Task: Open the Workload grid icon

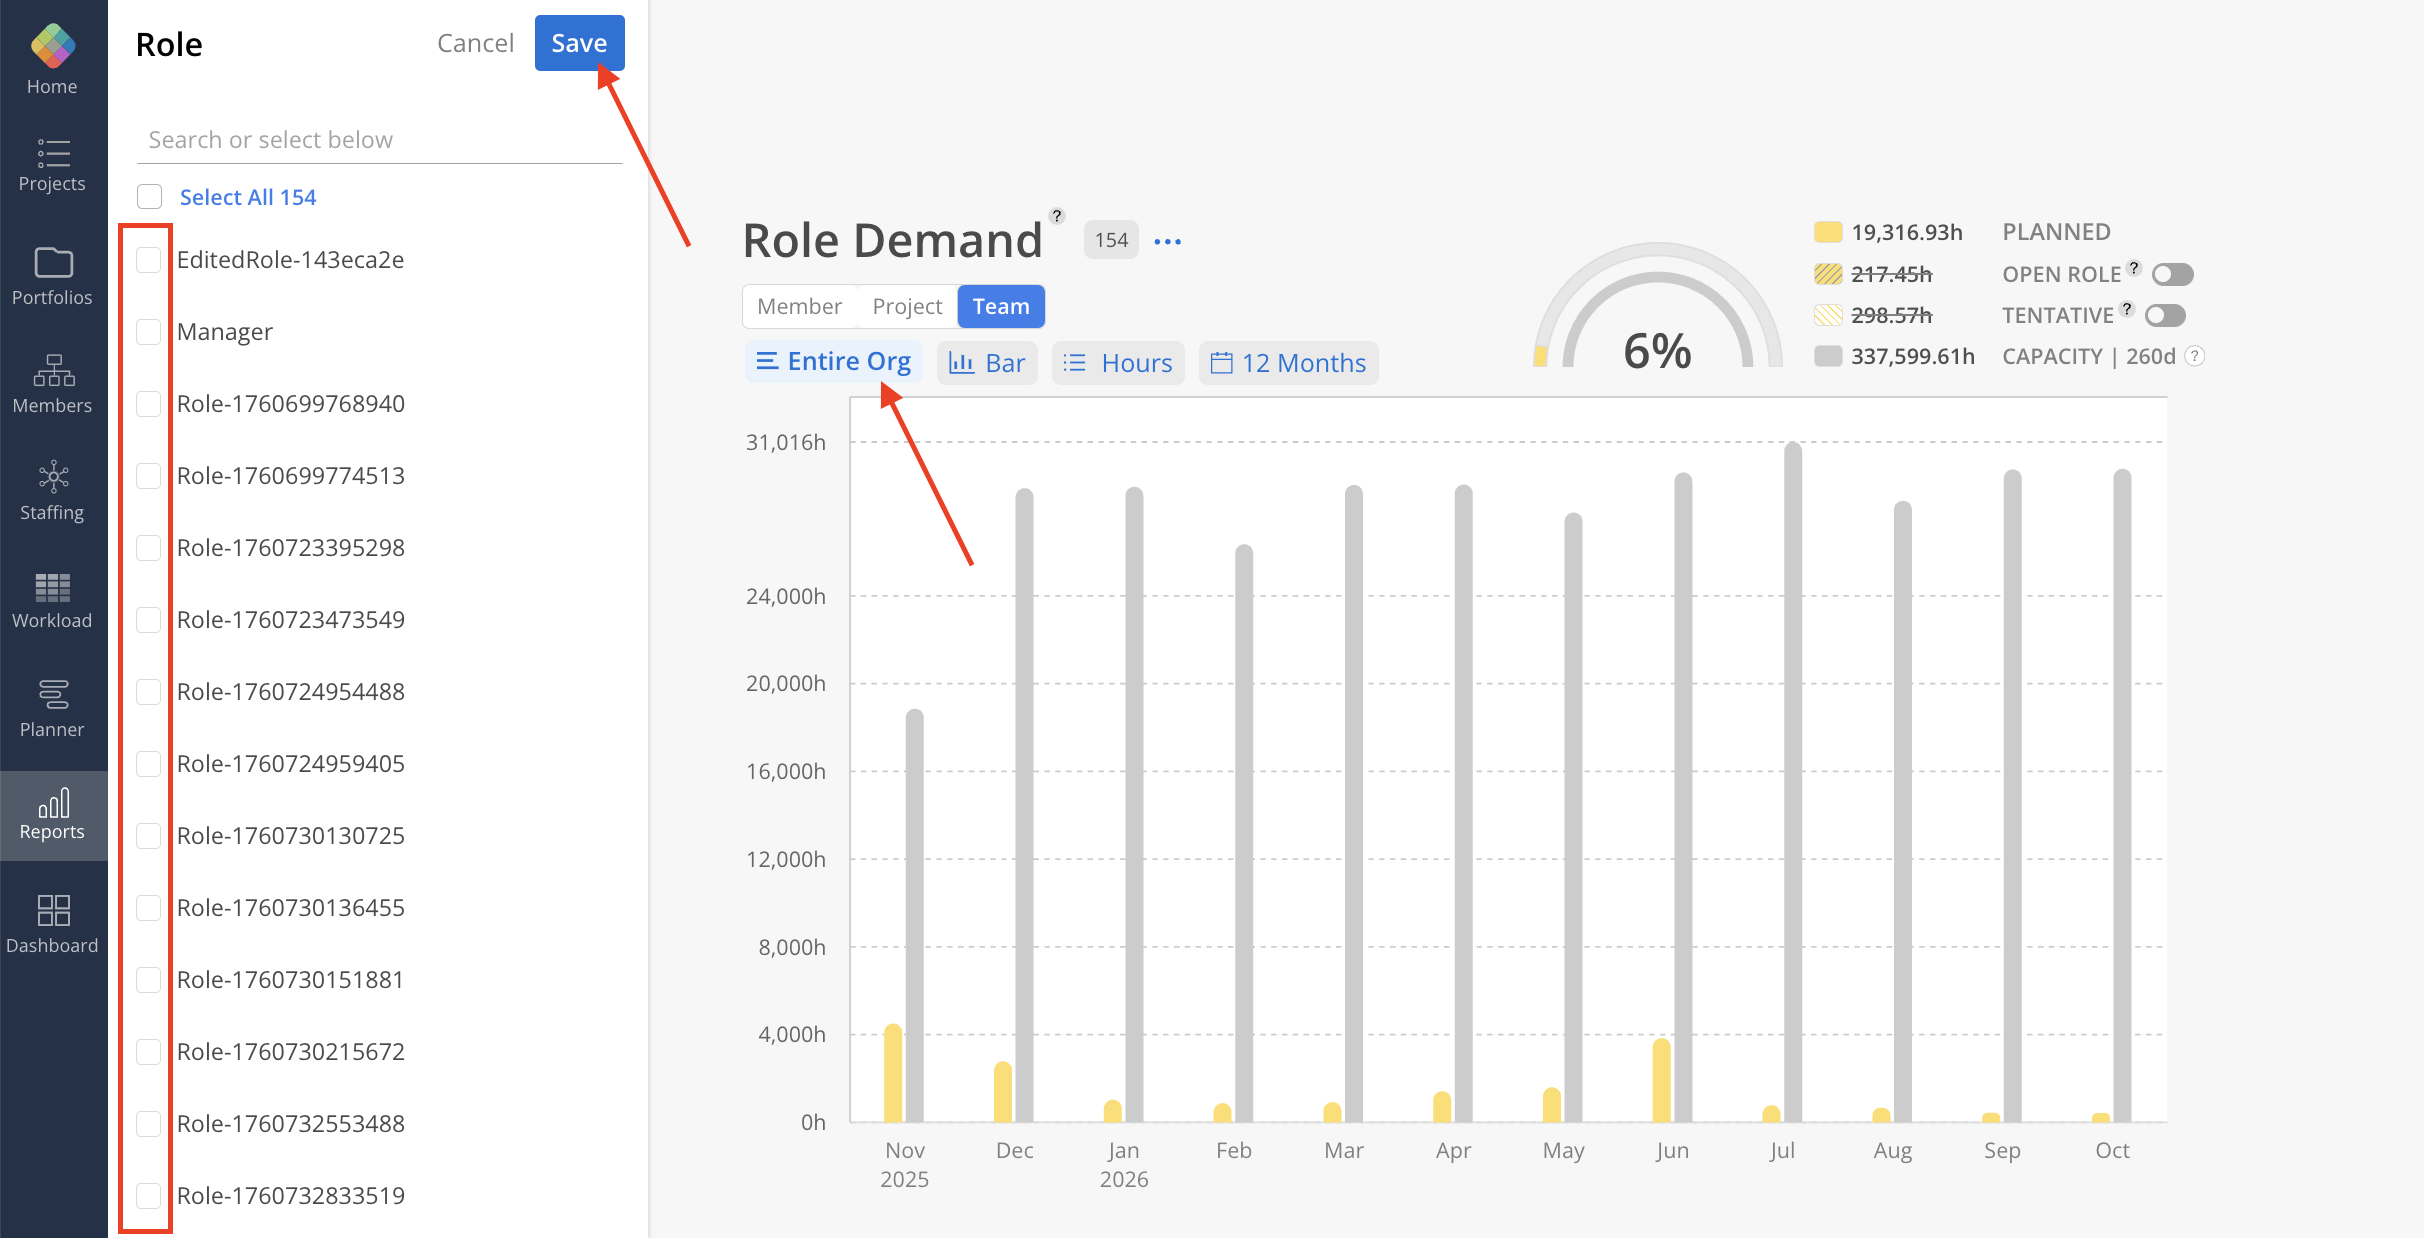Action: [52, 588]
